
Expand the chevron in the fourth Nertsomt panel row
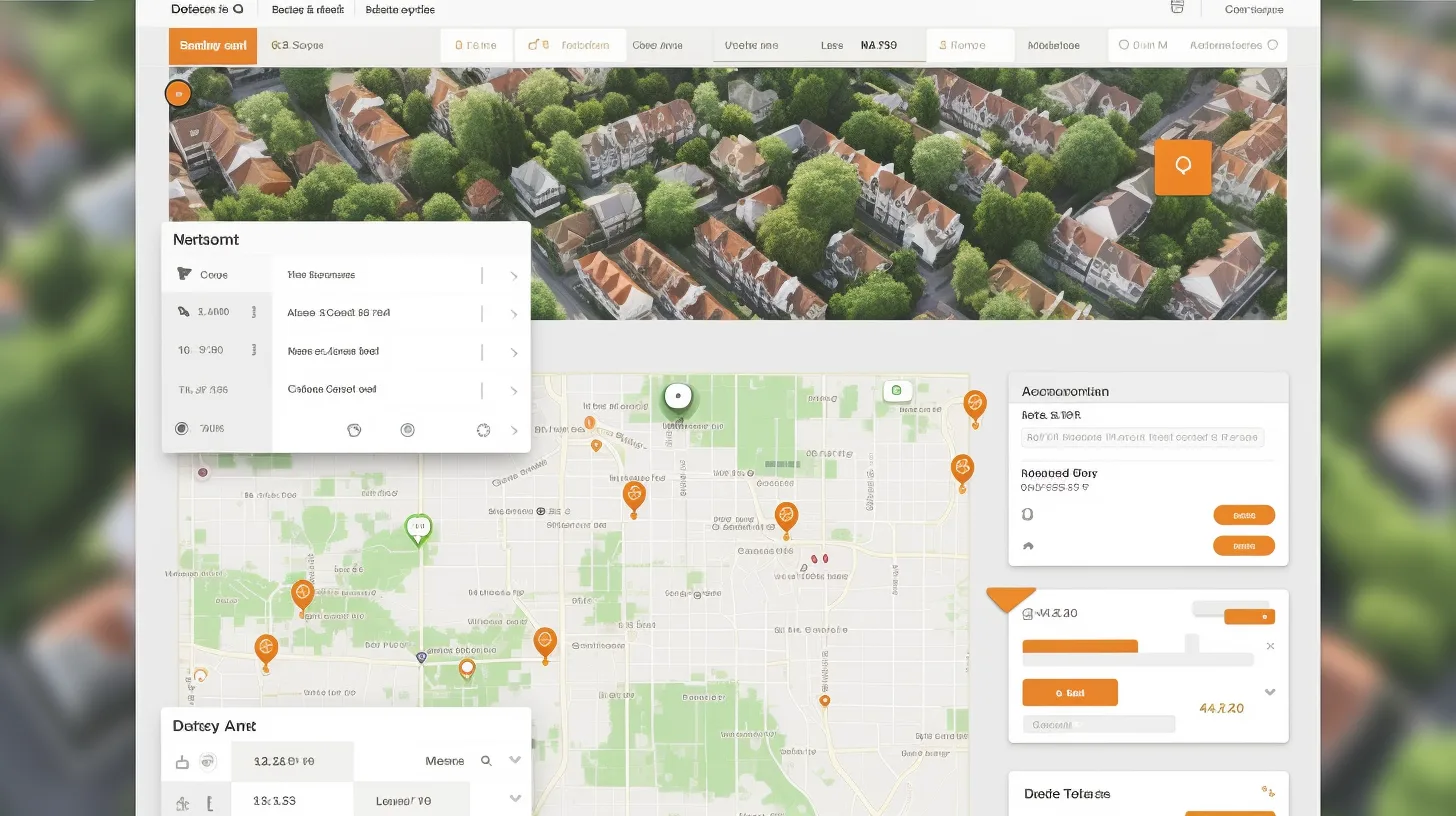[514, 391]
